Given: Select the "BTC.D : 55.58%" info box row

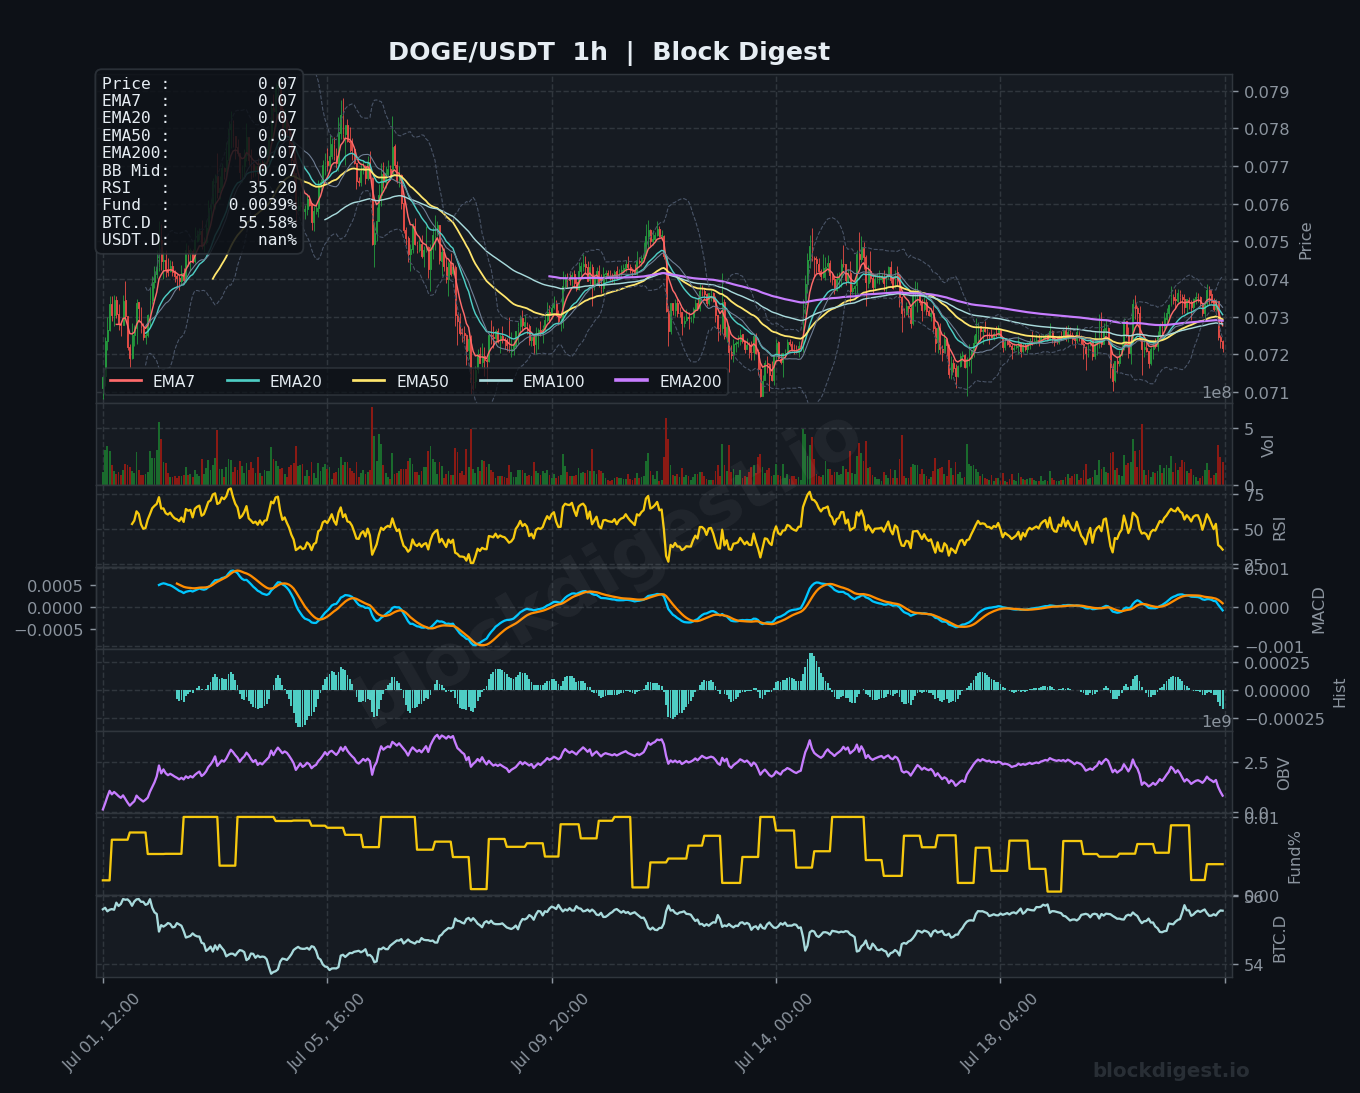Looking at the screenshot, I should pos(199,223).
